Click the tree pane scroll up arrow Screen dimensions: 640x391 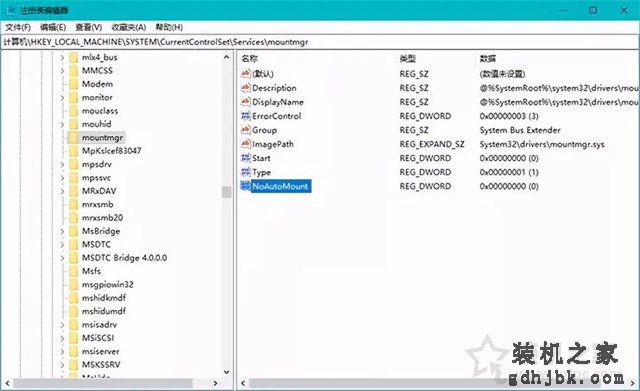pos(226,58)
